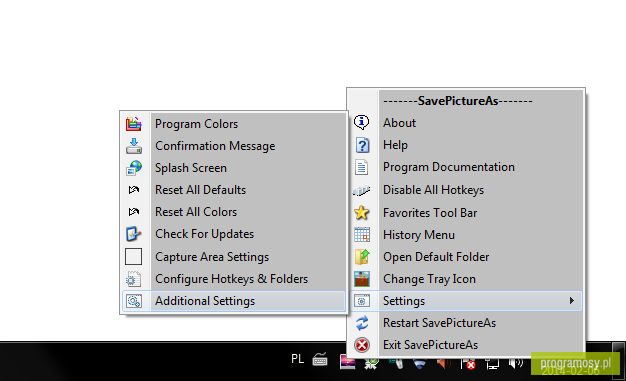Click the Program Colors palette icon
626x381 pixels.
pyautogui.click(x=134, y=124)
